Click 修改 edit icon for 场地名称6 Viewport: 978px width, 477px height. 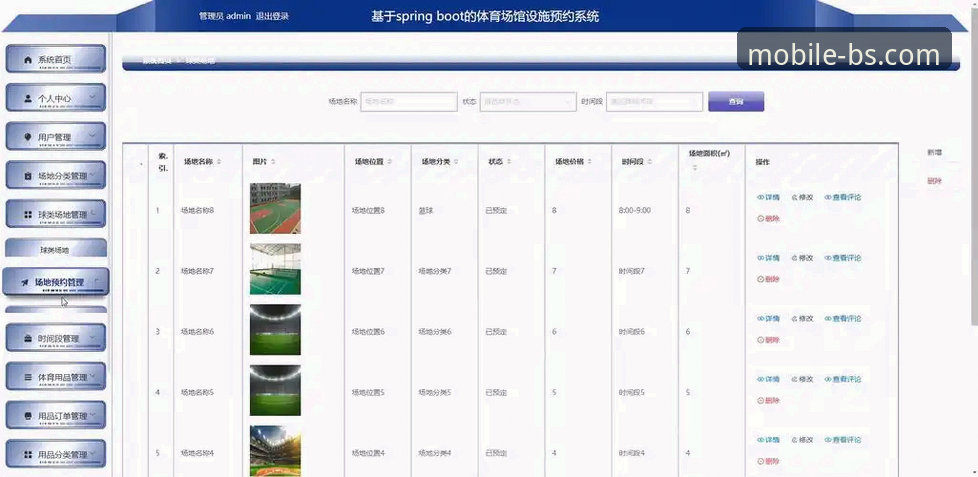pyautogui.click(x=803, y=319)
